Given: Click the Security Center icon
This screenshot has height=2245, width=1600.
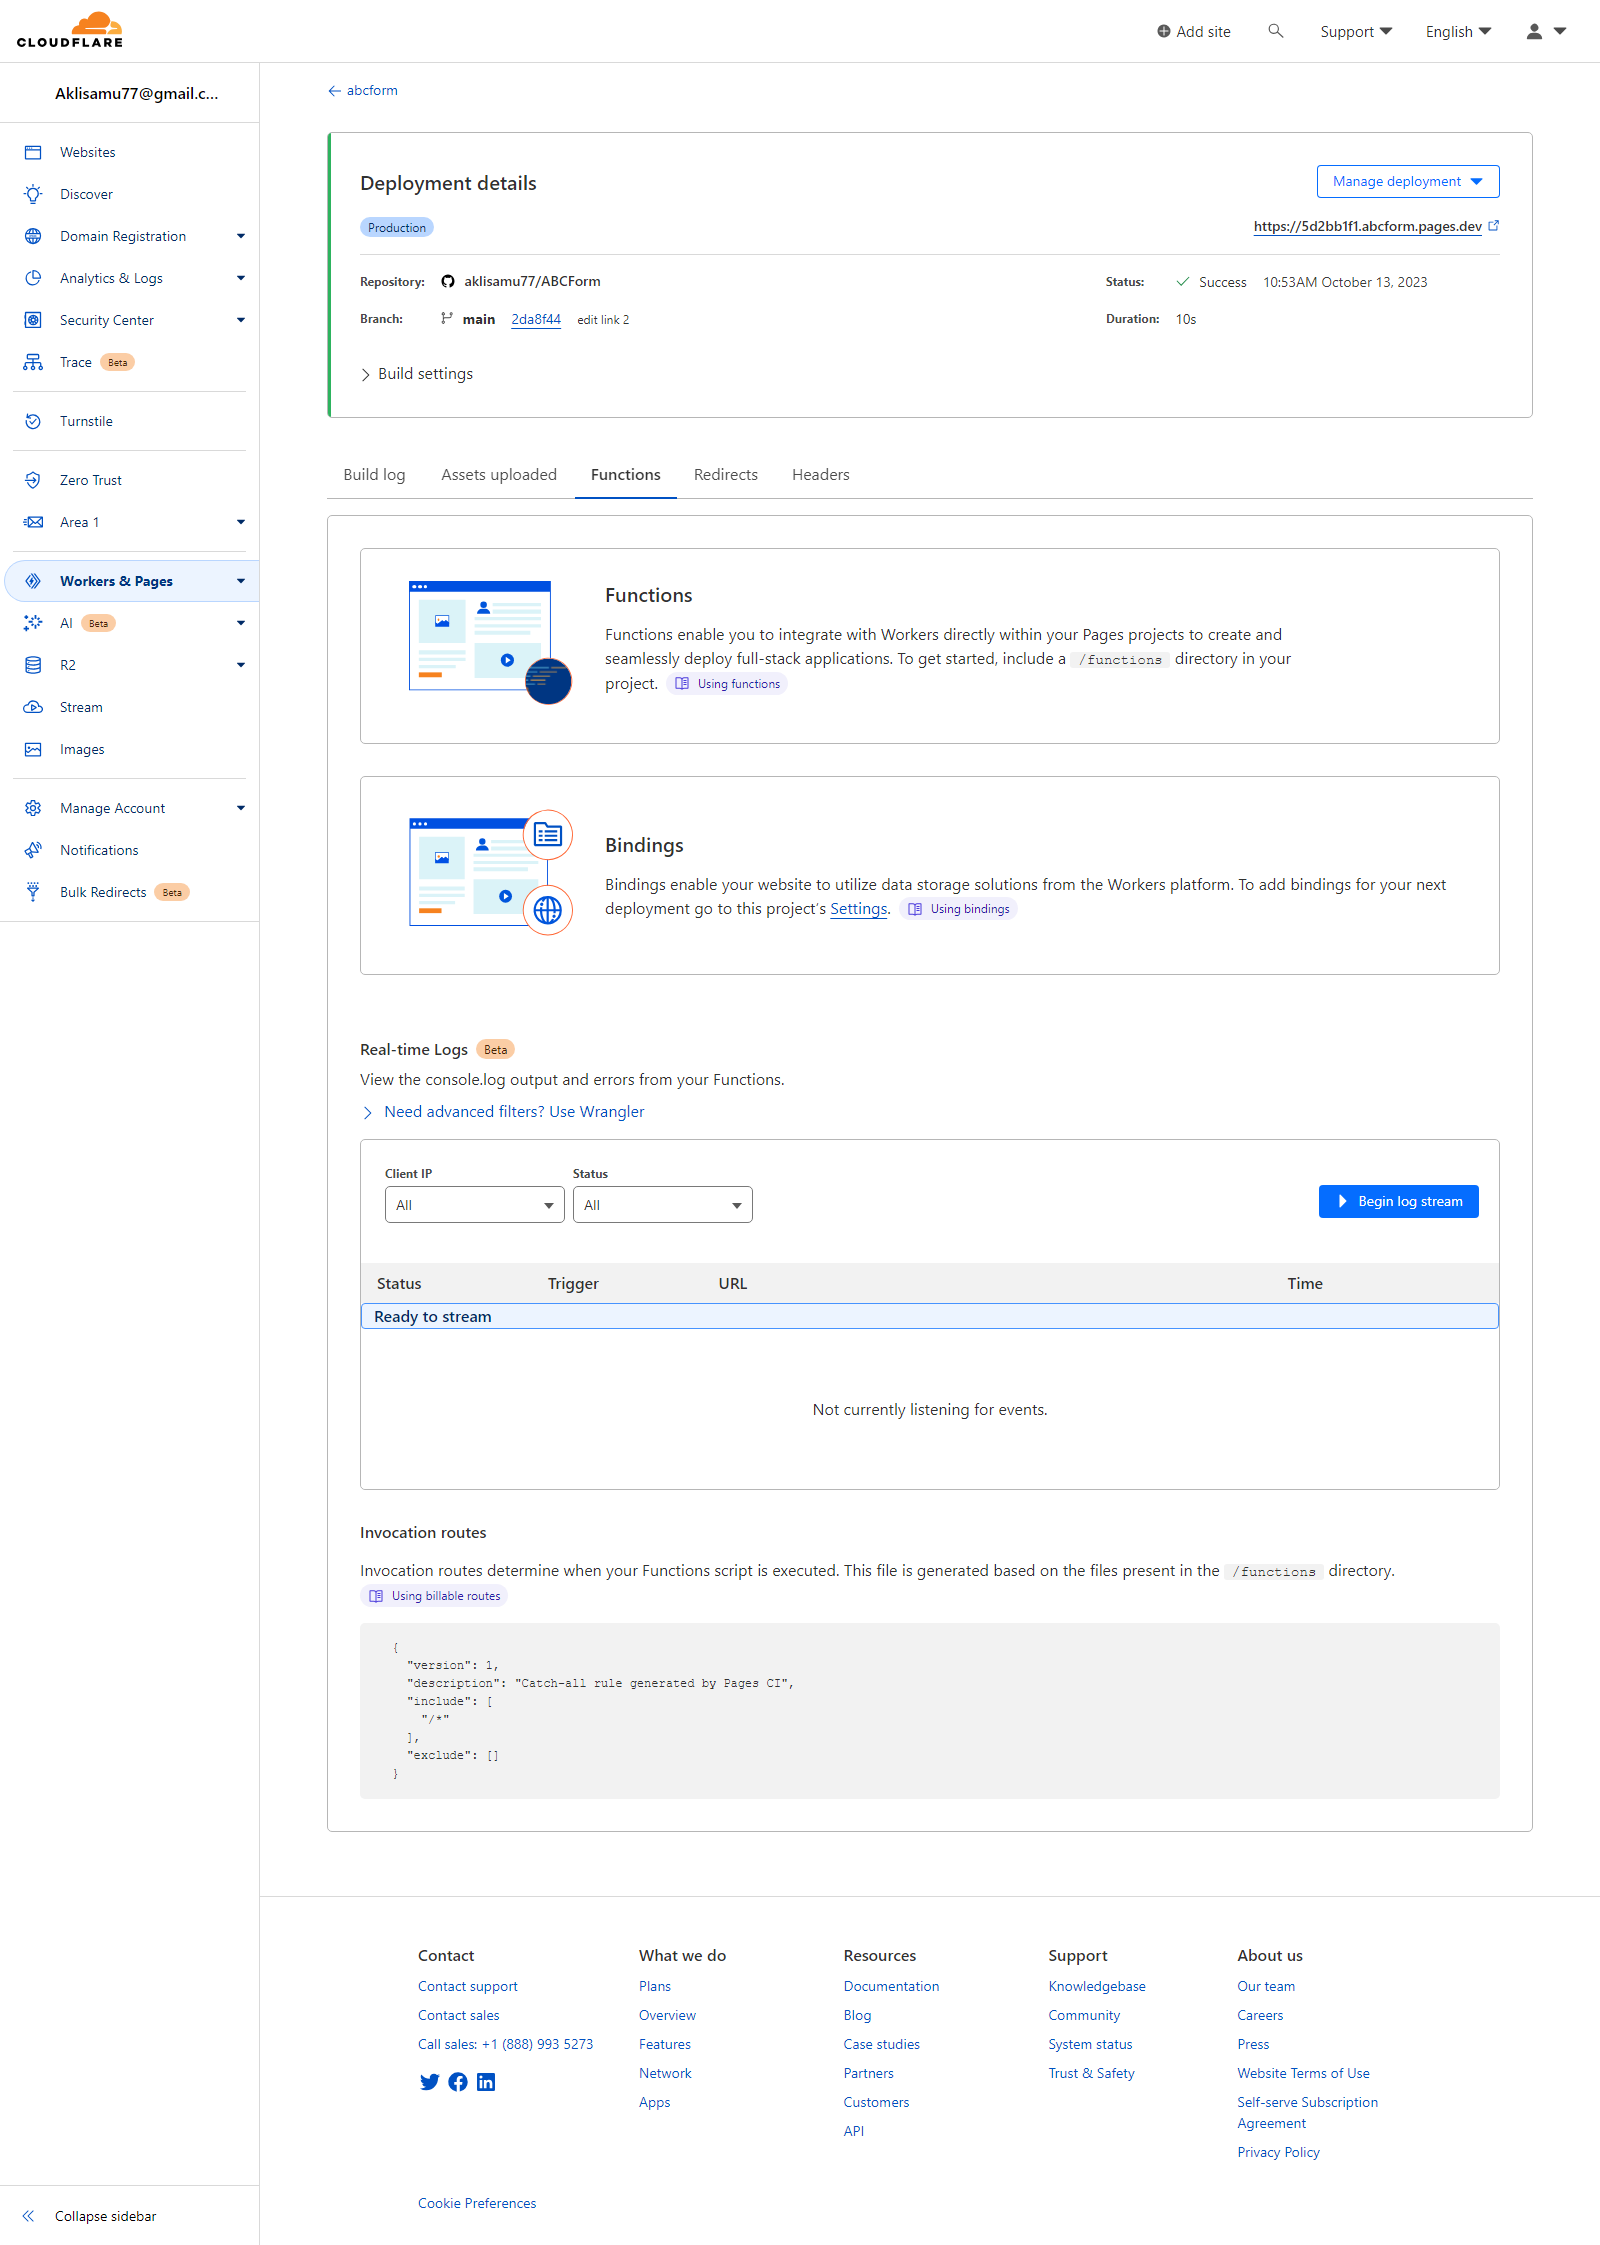Looking at the screenshot, I should click(33, 320).
